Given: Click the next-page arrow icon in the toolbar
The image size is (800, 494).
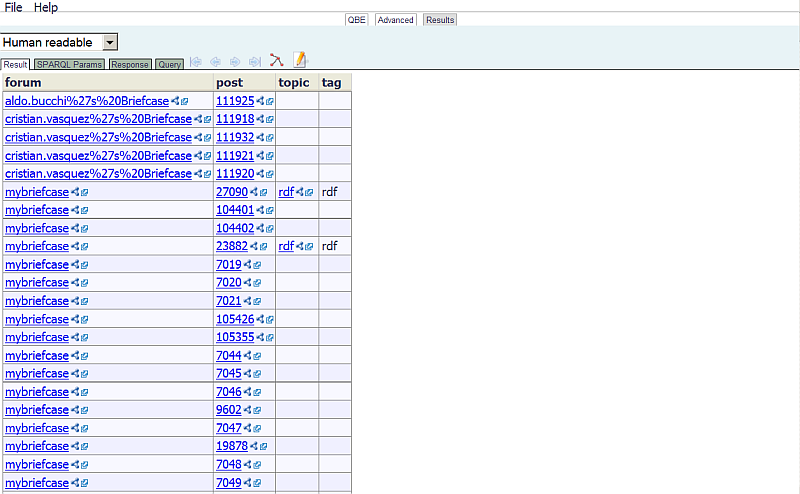Looking at the screenshot, I should [x=235, y=62].
